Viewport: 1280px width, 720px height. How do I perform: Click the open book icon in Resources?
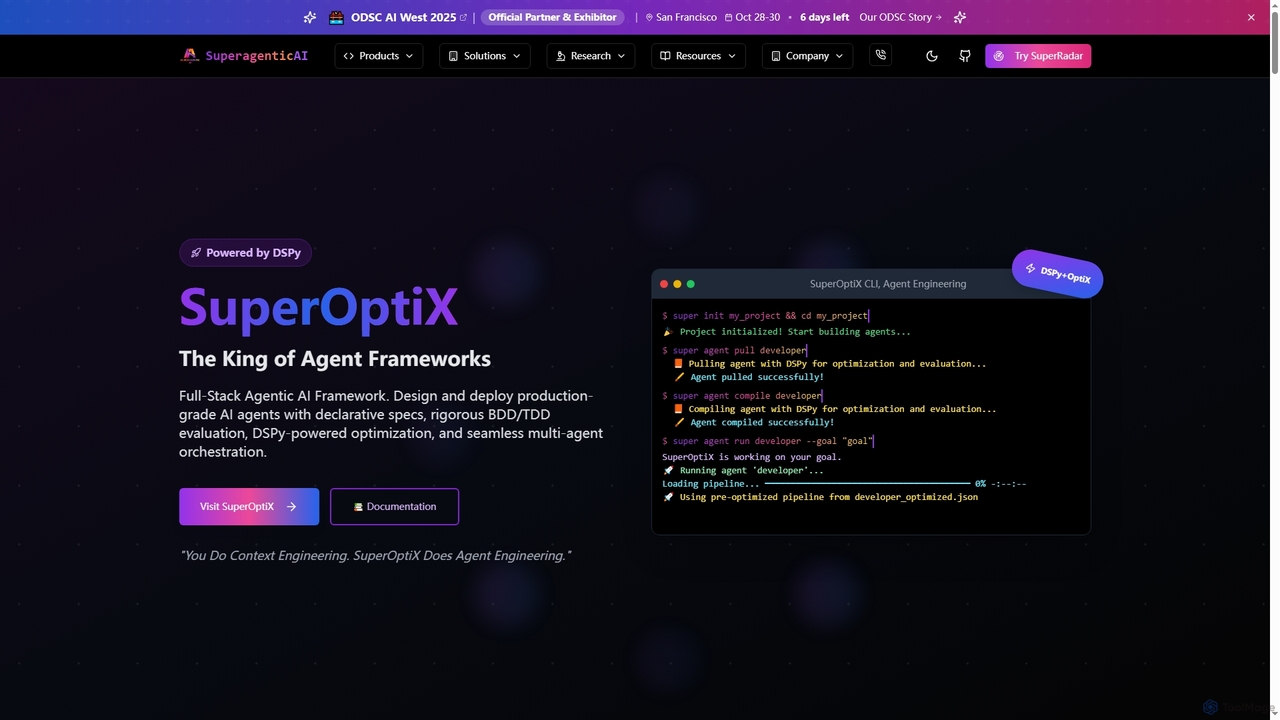tap(665, 56)
